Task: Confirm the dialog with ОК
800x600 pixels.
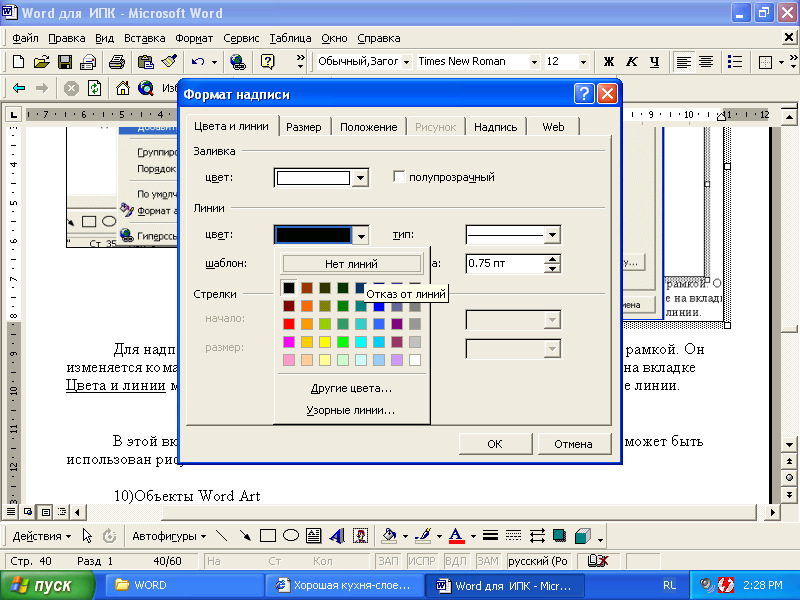Action: 495,444
